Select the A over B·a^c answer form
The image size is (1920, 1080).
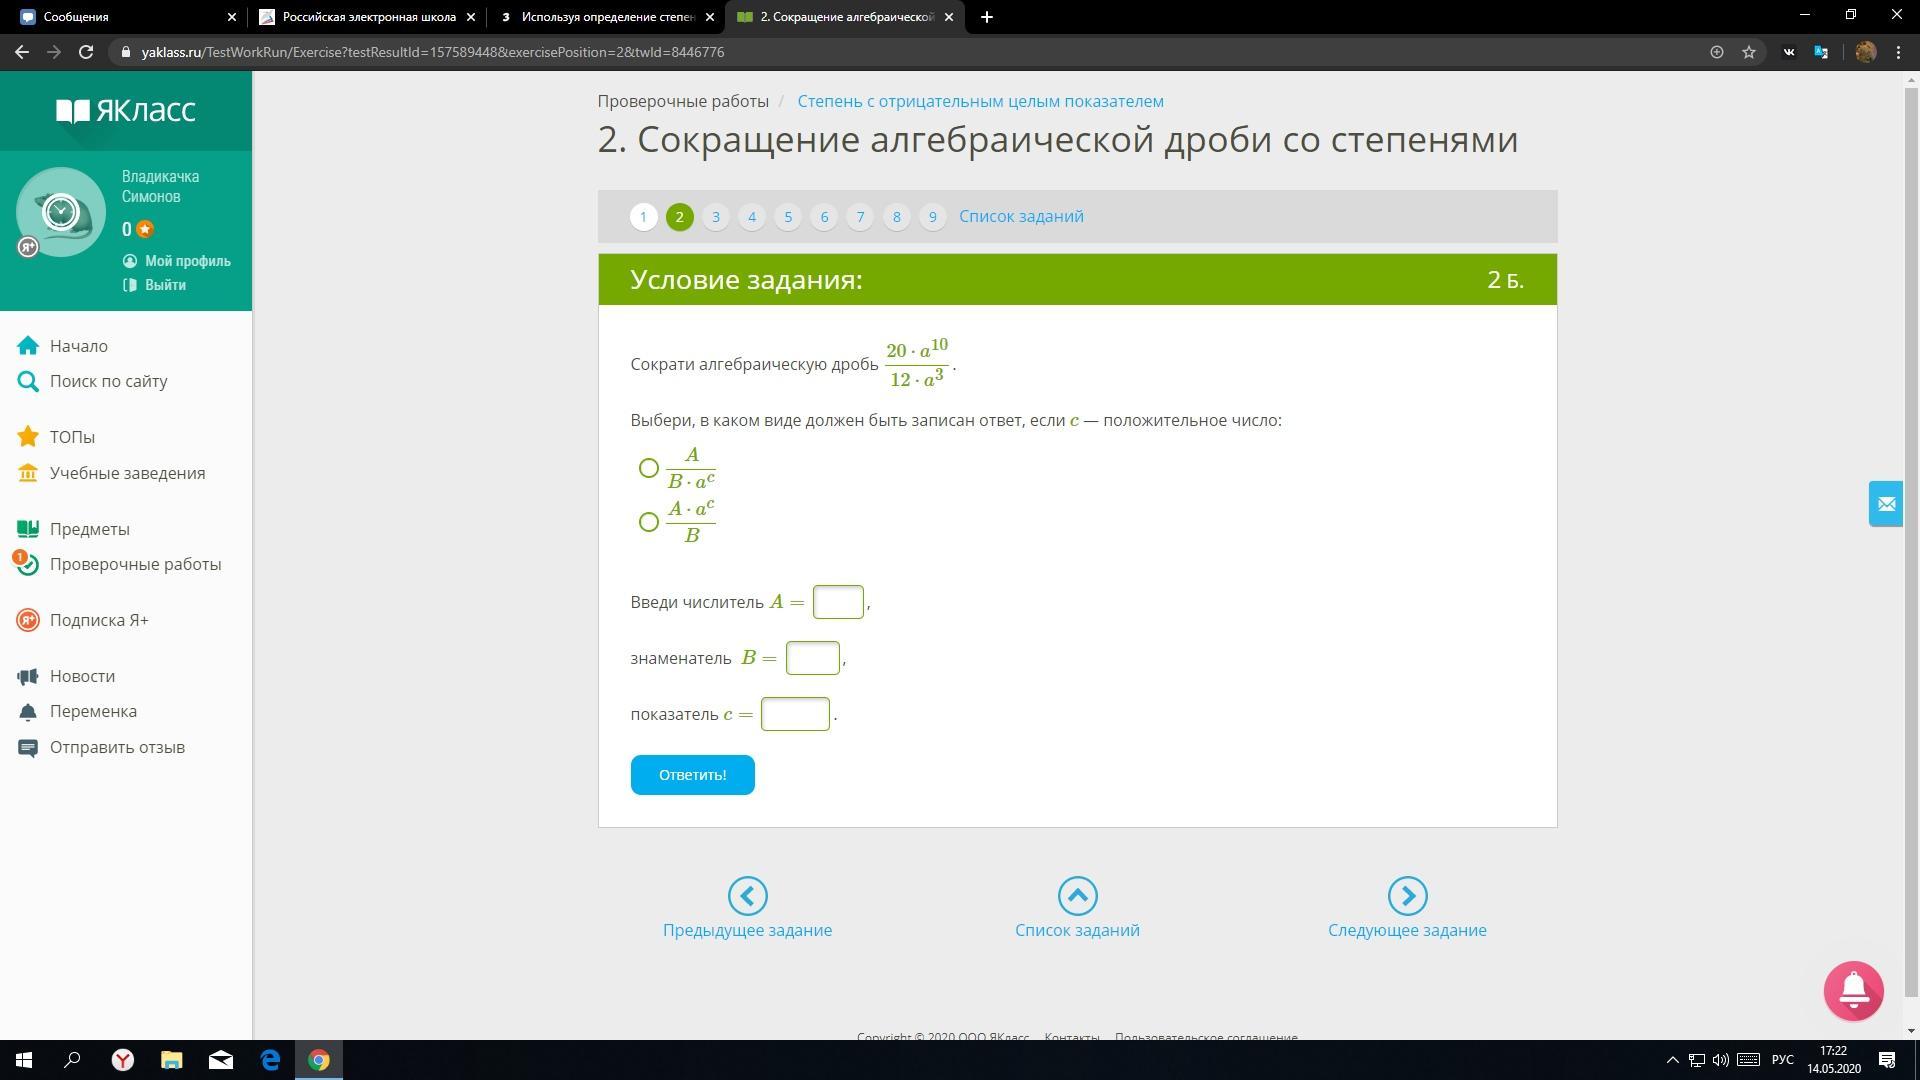click(x=649, y=468)
